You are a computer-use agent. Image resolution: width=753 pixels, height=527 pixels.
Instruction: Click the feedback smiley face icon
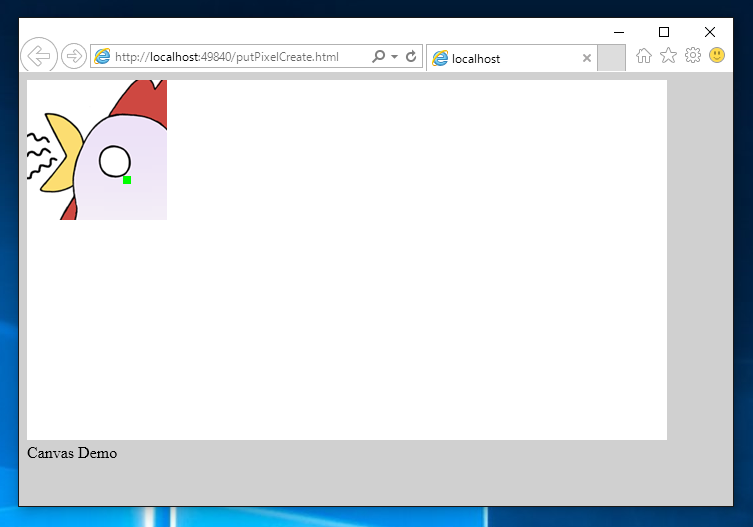tap(717, 55)
